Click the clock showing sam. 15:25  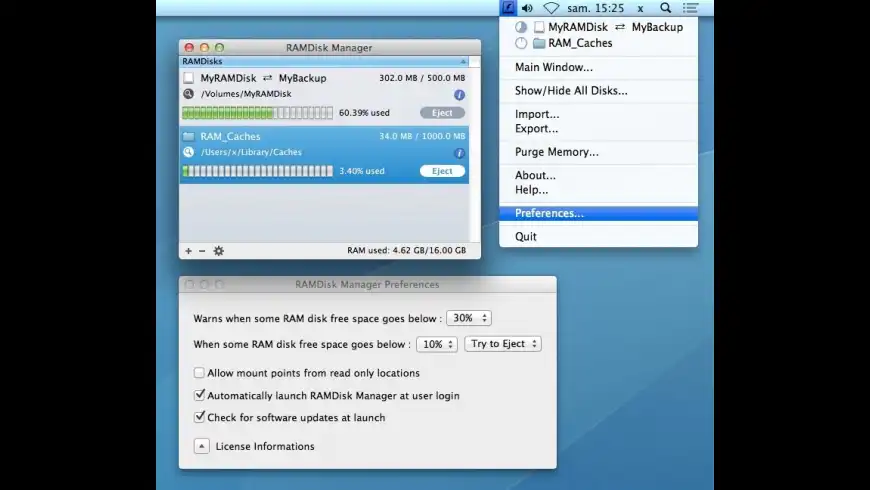tap(595, 8)
